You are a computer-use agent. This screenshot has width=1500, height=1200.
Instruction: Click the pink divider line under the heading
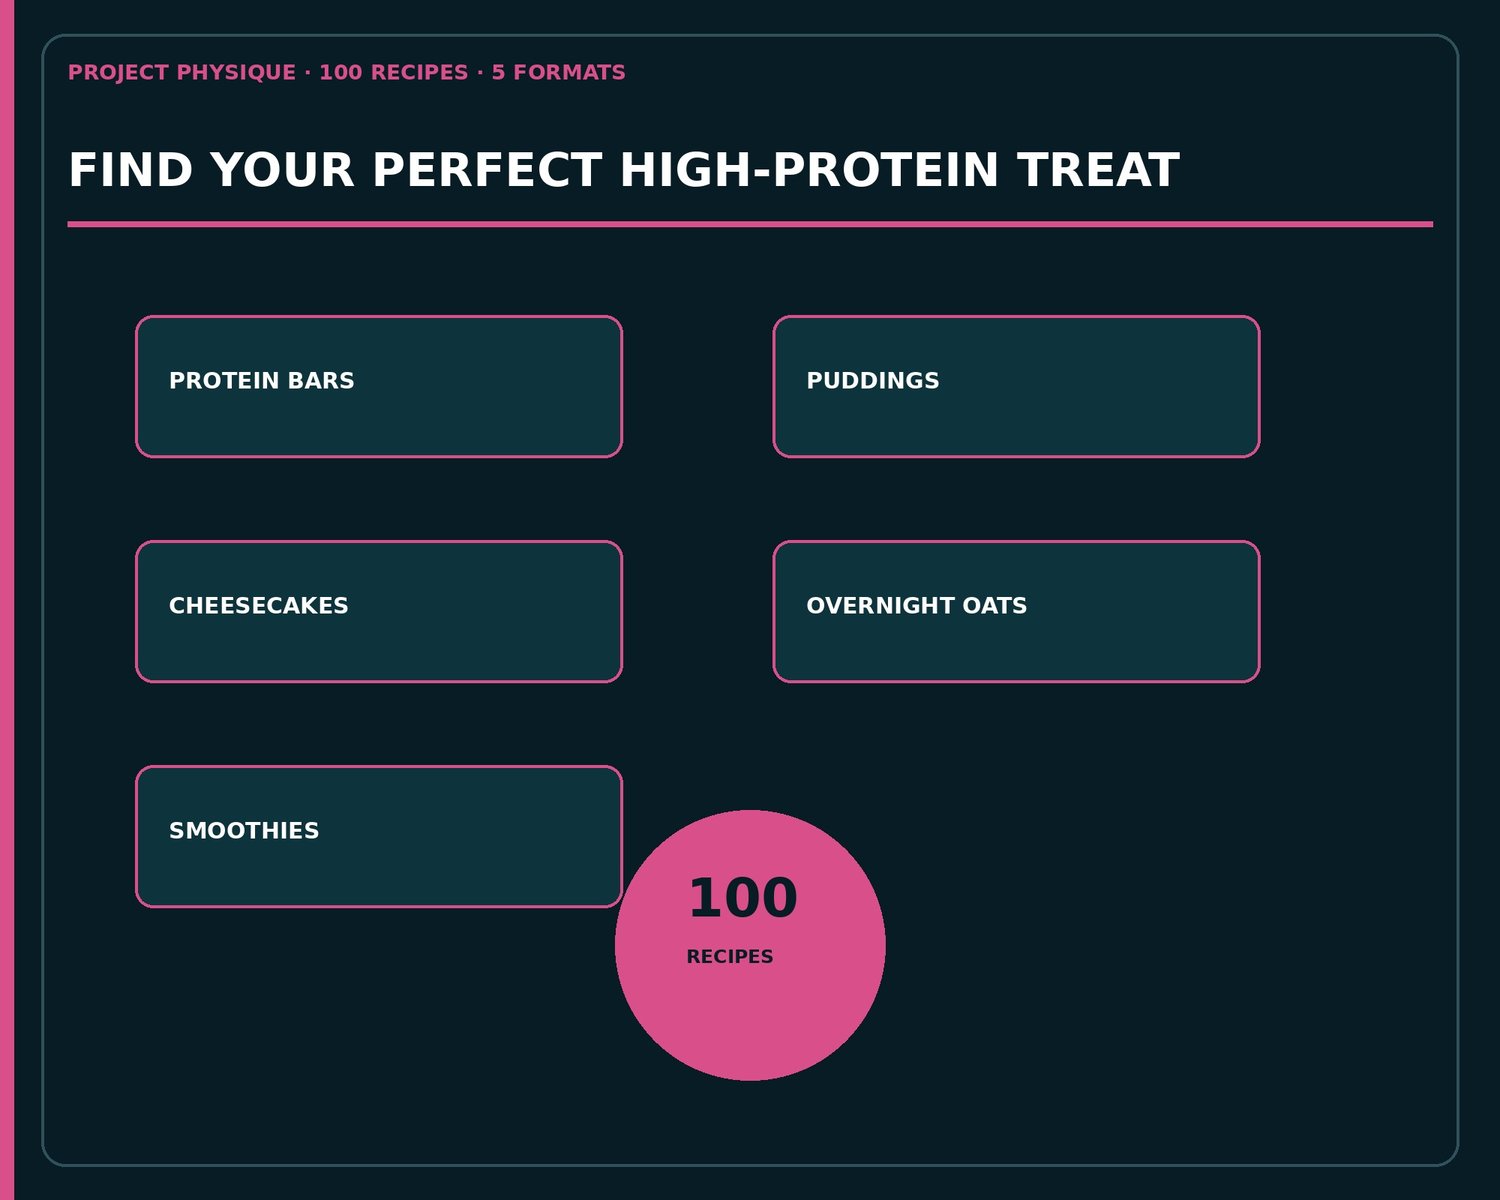click(x=750, y=224)
